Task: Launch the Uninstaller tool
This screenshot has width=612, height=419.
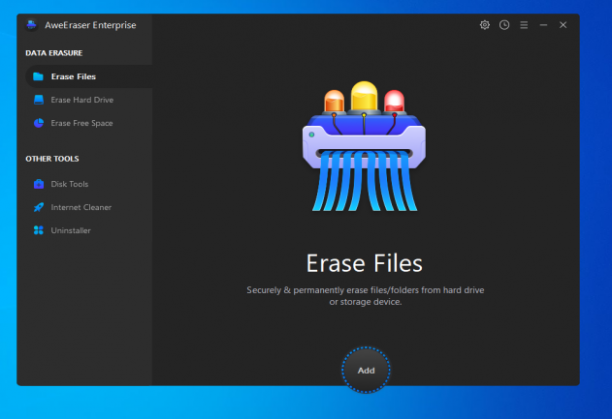Action: [89, 230]
